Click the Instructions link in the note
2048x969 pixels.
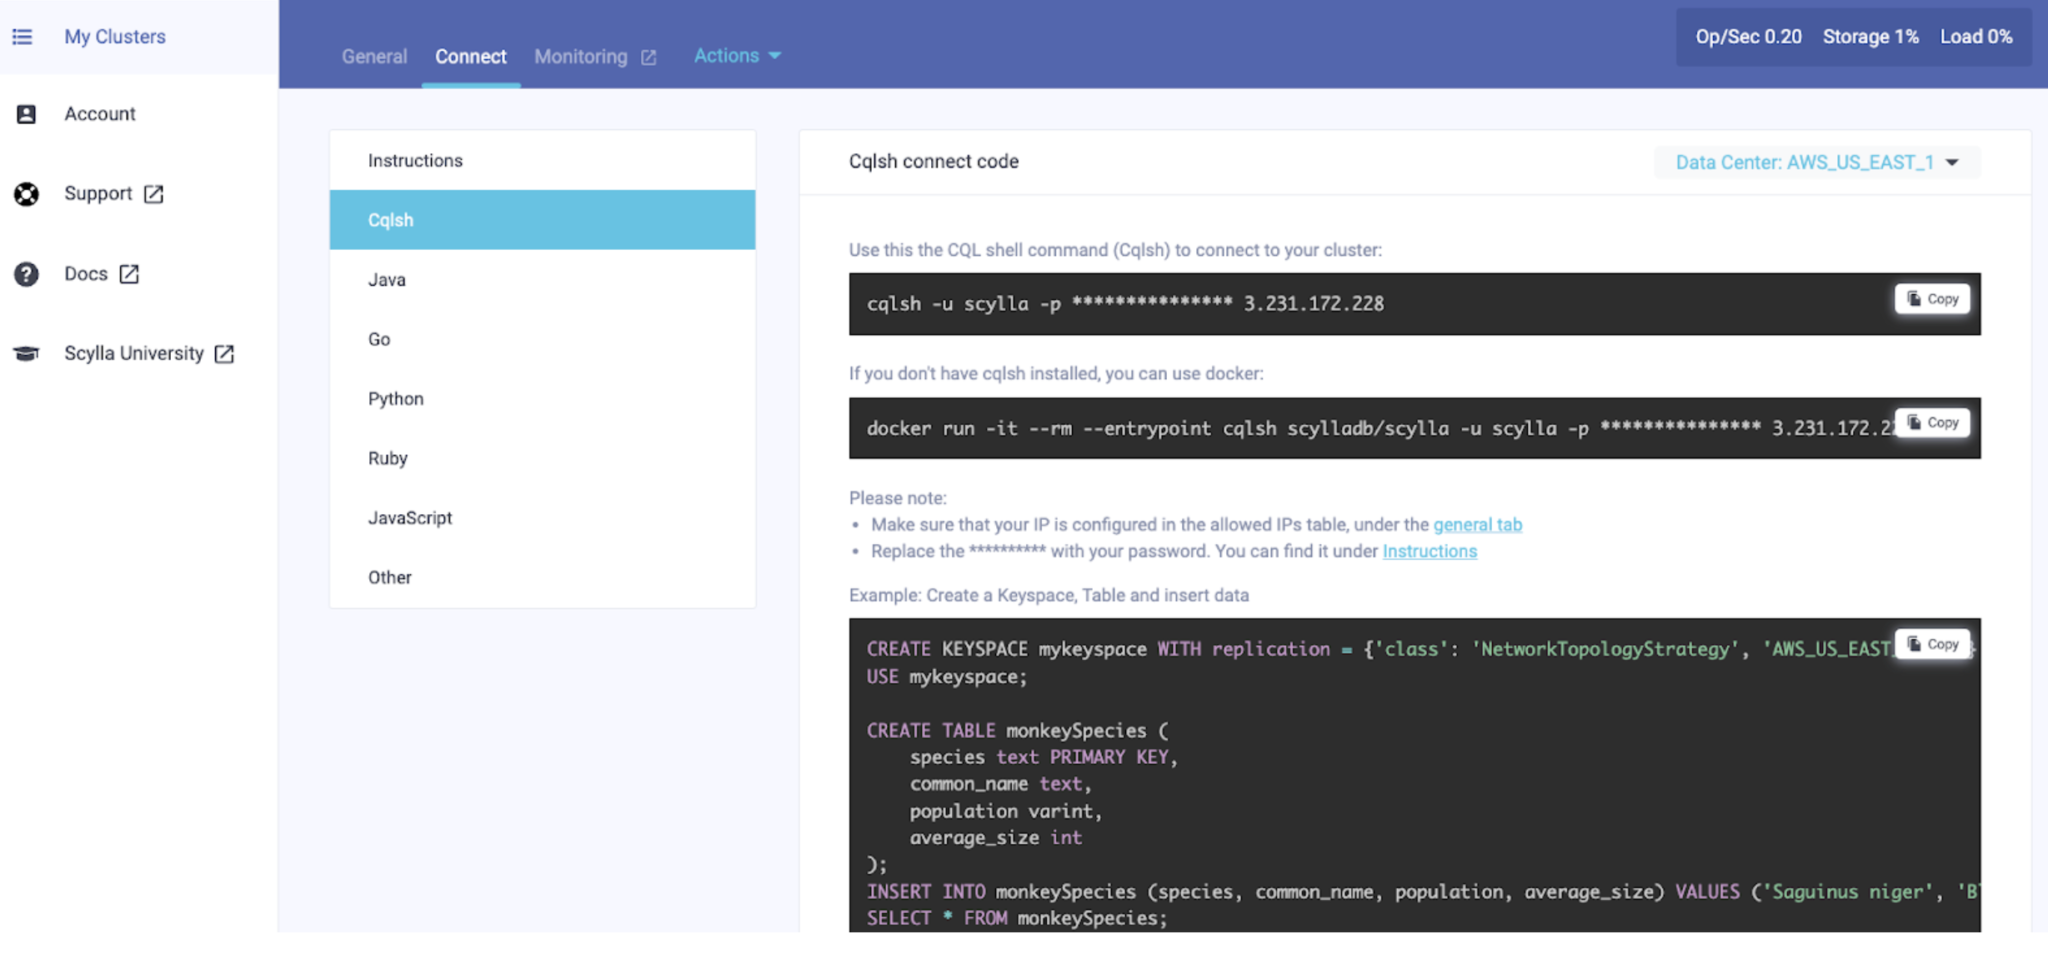point(1429,551)
